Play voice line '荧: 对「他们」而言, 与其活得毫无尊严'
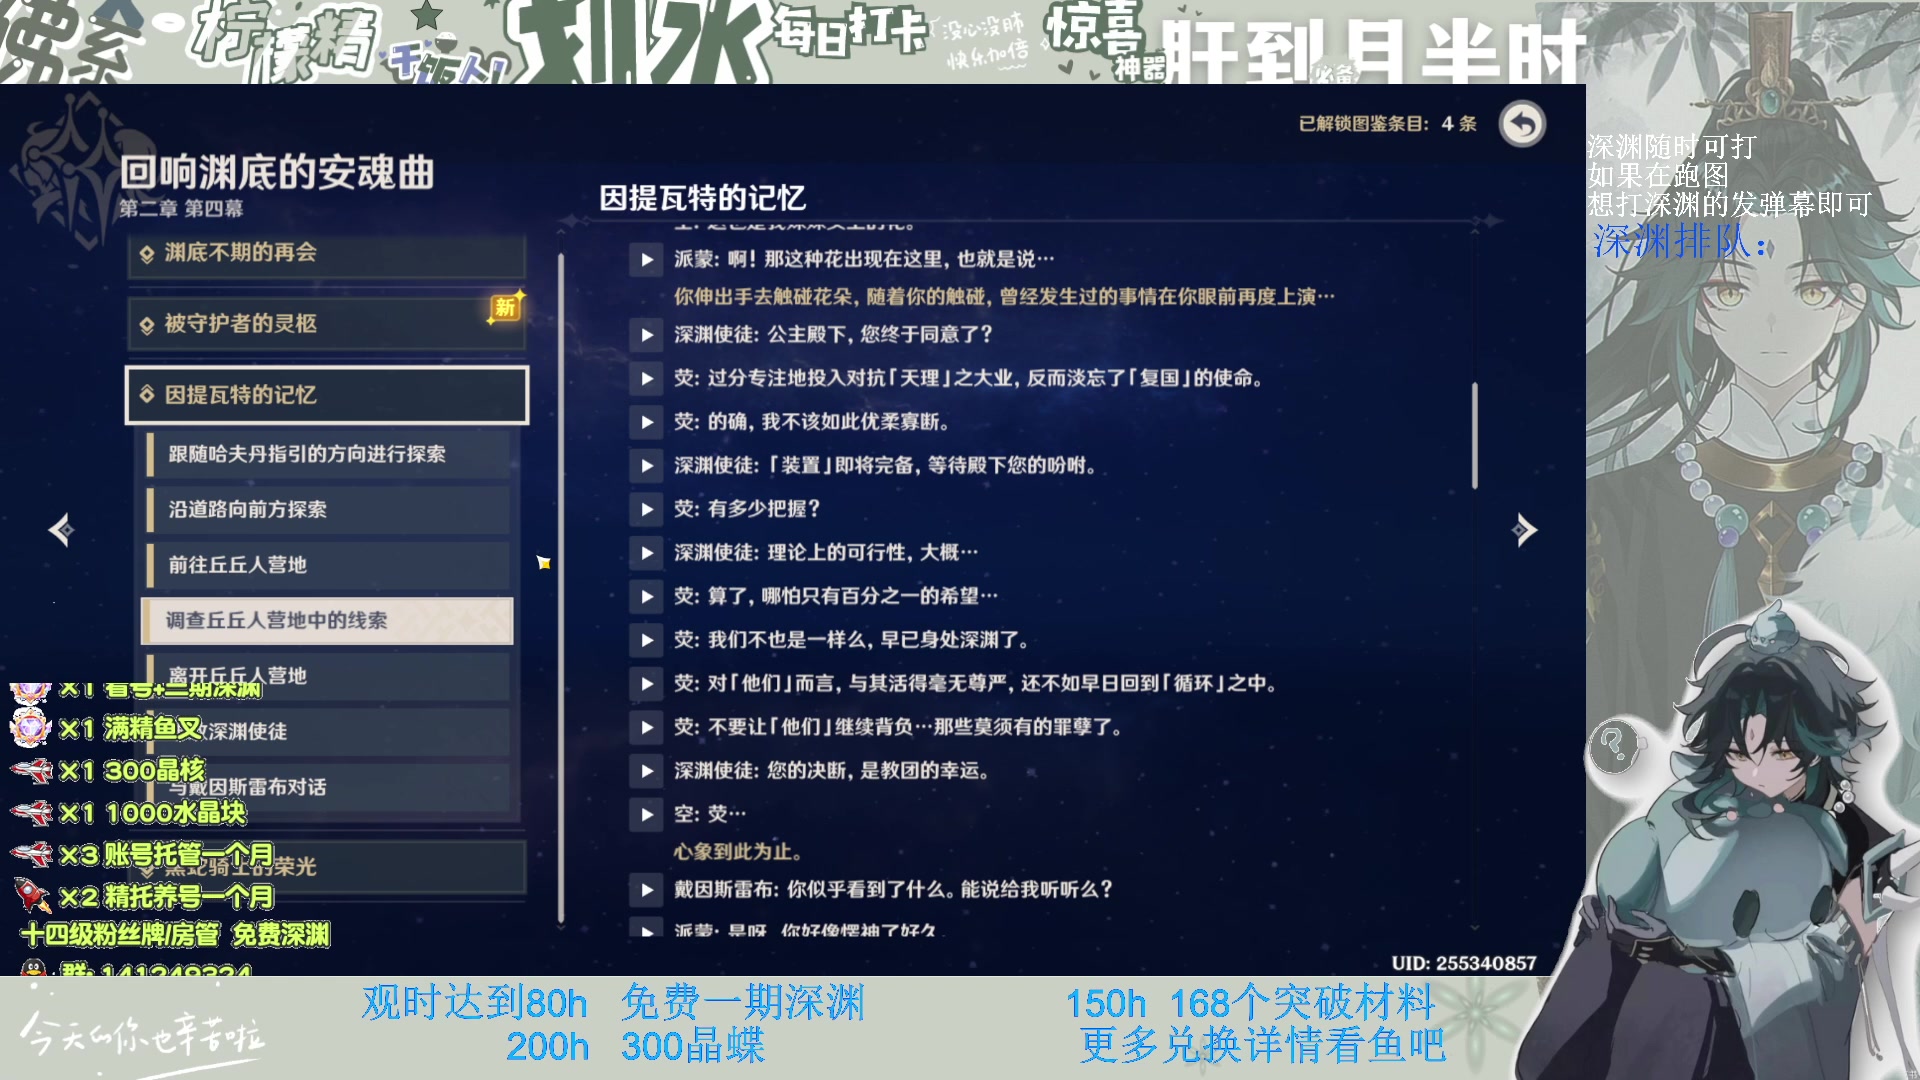Image resolution: width=1920 pixels, height=1080 pixels. click(647, 684)
